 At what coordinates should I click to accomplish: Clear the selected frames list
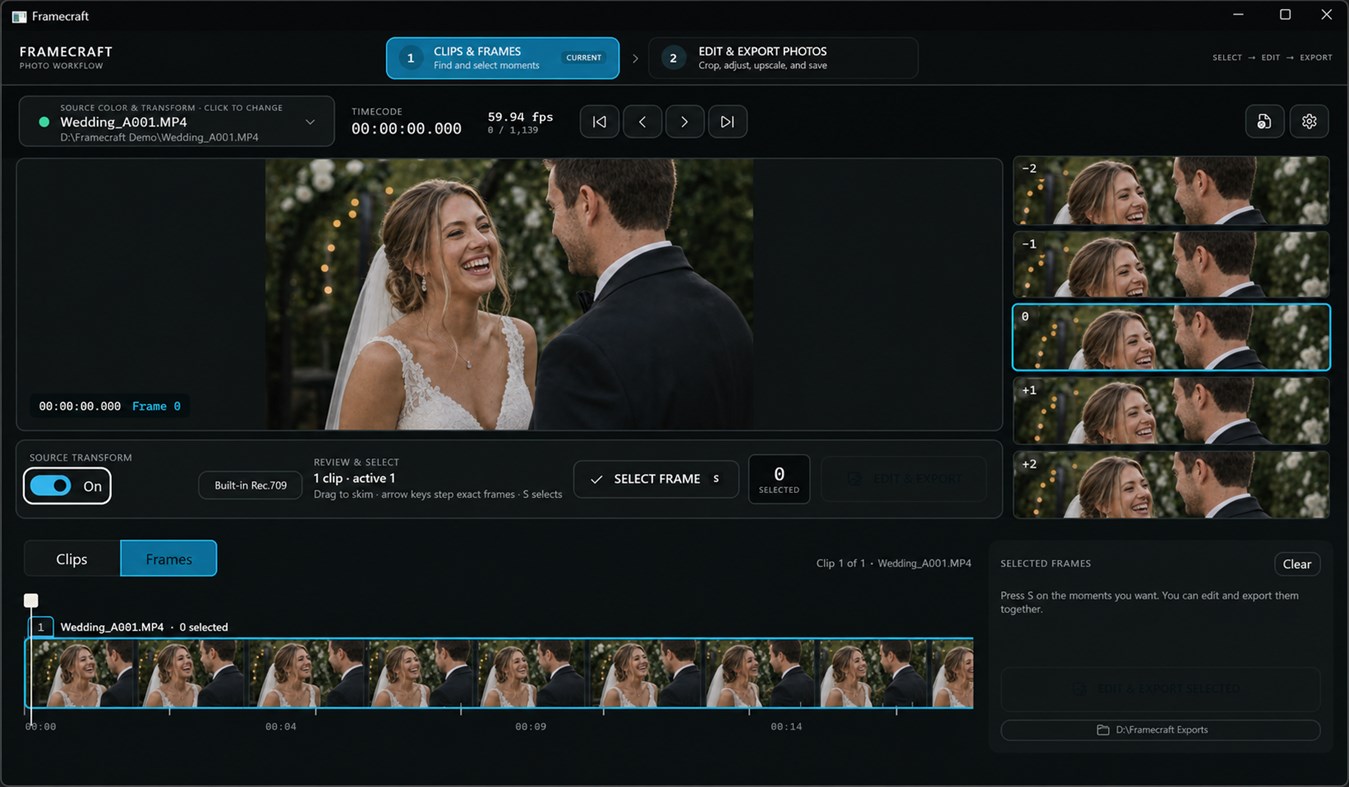click(1297, 564)
